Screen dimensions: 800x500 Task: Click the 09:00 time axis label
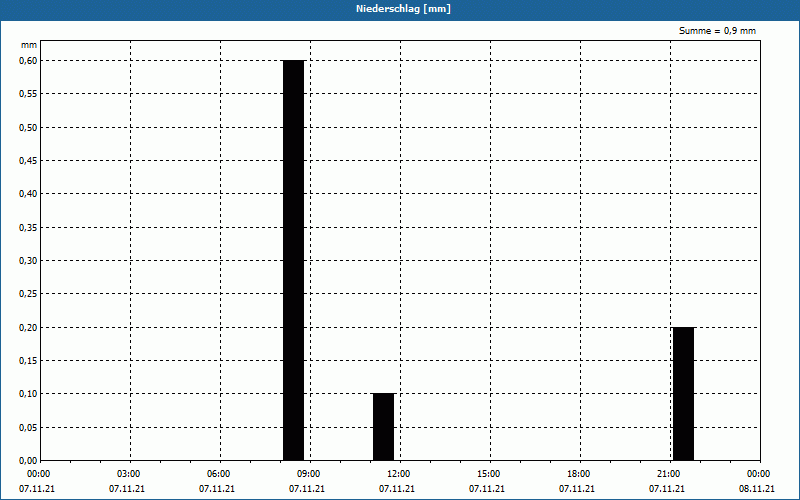(309, 474)
